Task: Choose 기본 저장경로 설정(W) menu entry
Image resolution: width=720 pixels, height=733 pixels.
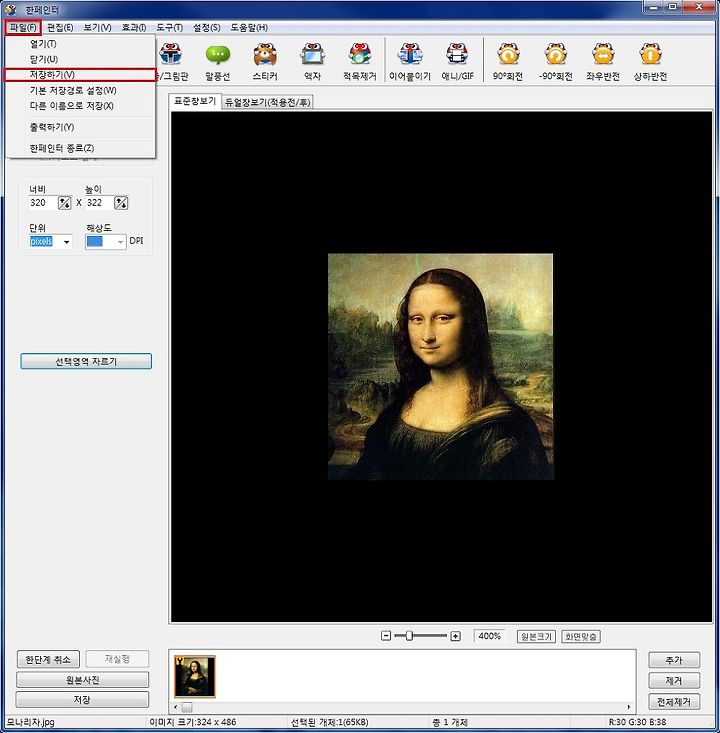Action: [80, 91]
